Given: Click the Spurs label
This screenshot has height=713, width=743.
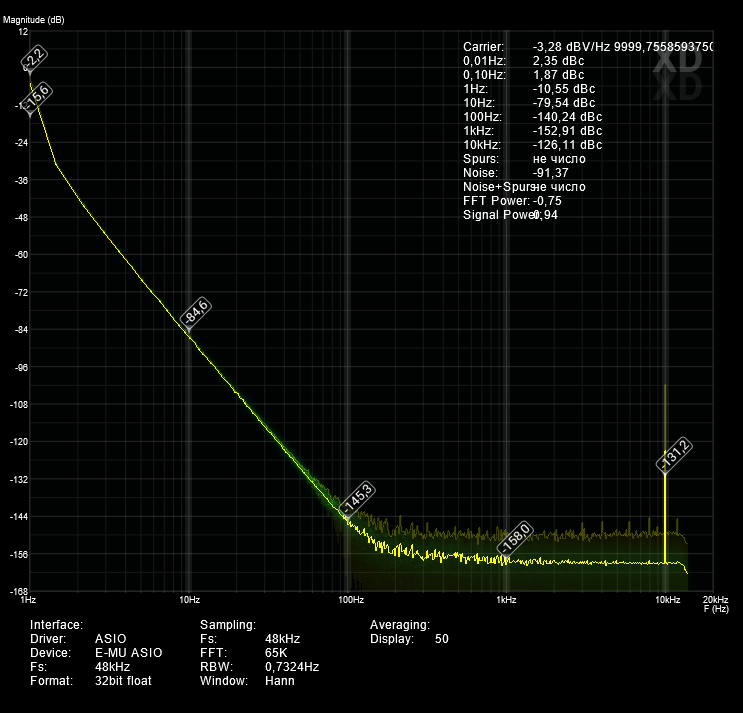Looking at the screenshot, I should [x=481, y=159].
